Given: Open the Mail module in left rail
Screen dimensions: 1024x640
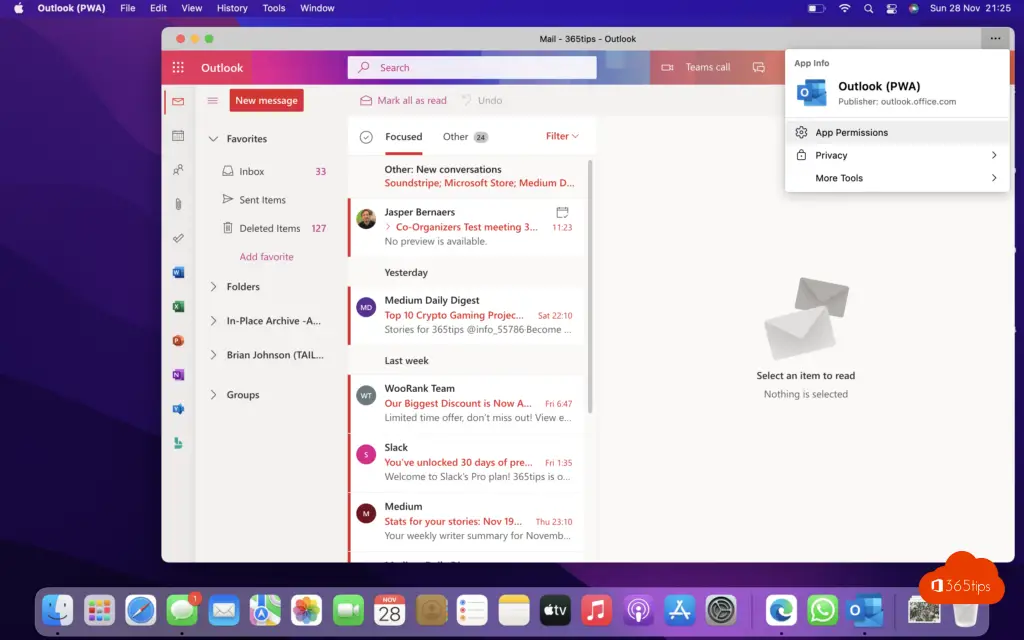Looking at the screenshot, I should coord(178,101).
